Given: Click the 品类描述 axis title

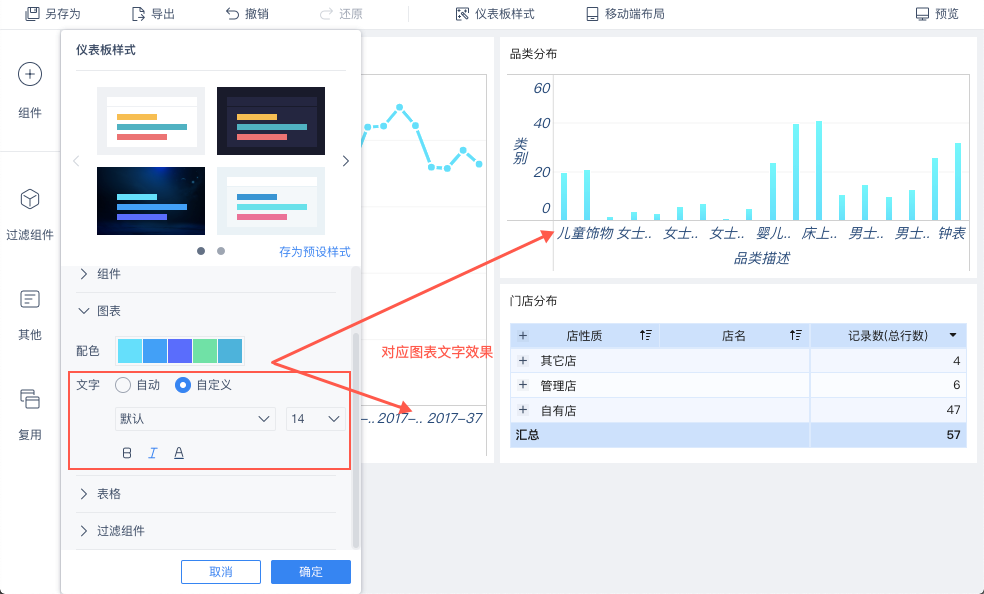Looking at the screenshot, I should pyautogui.click(x=762, y=258).
